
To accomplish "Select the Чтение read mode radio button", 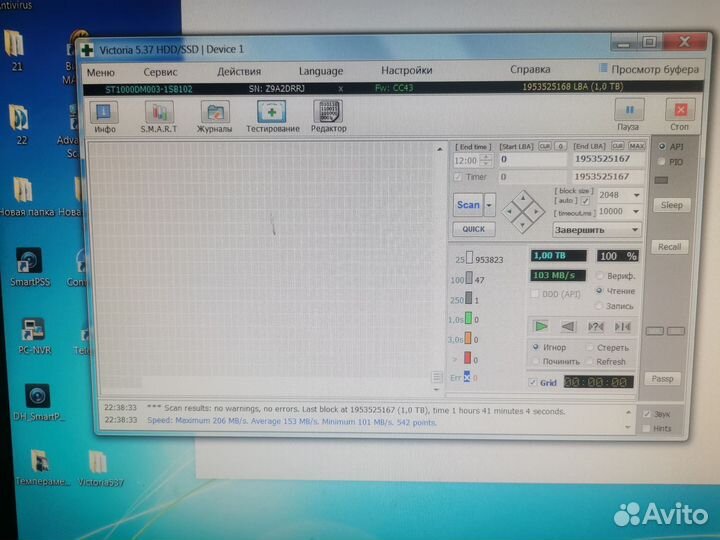I will click(599, 291).
